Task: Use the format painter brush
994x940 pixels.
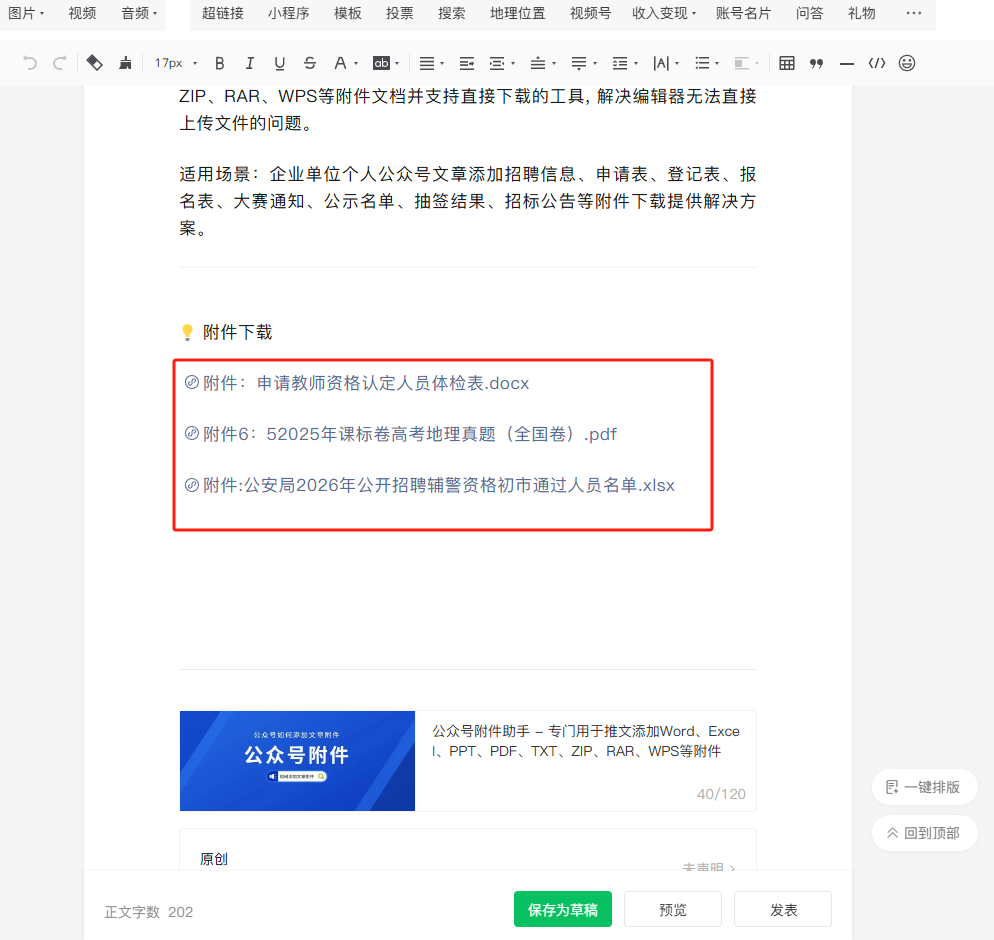Action: [125, 63]
